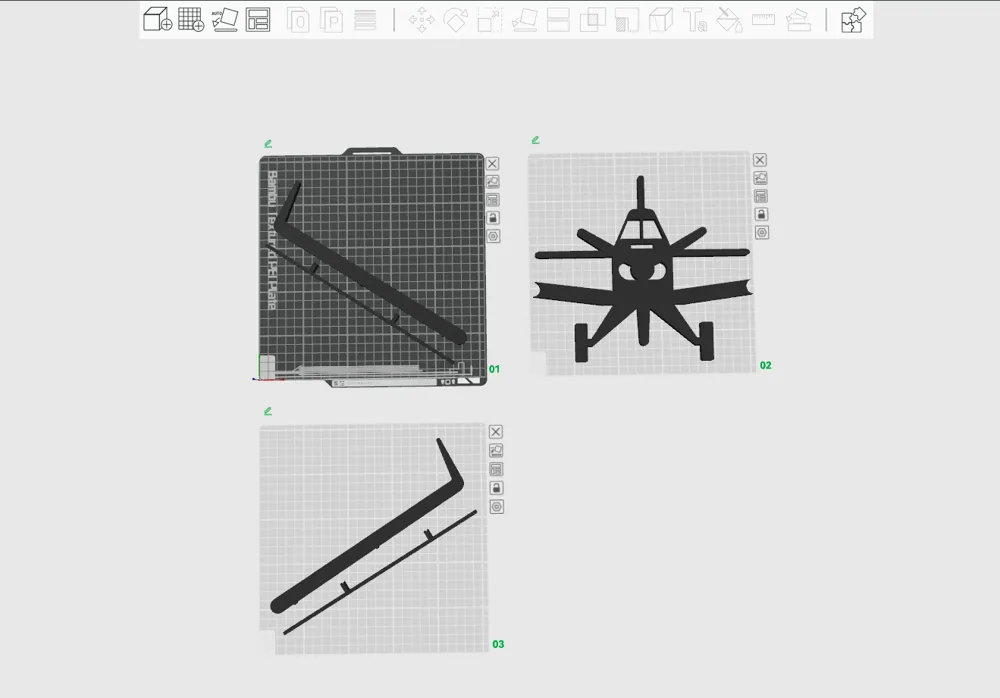Toggle lock on plate 03
Screen dimensions: 1000x698
click(496, 488)
